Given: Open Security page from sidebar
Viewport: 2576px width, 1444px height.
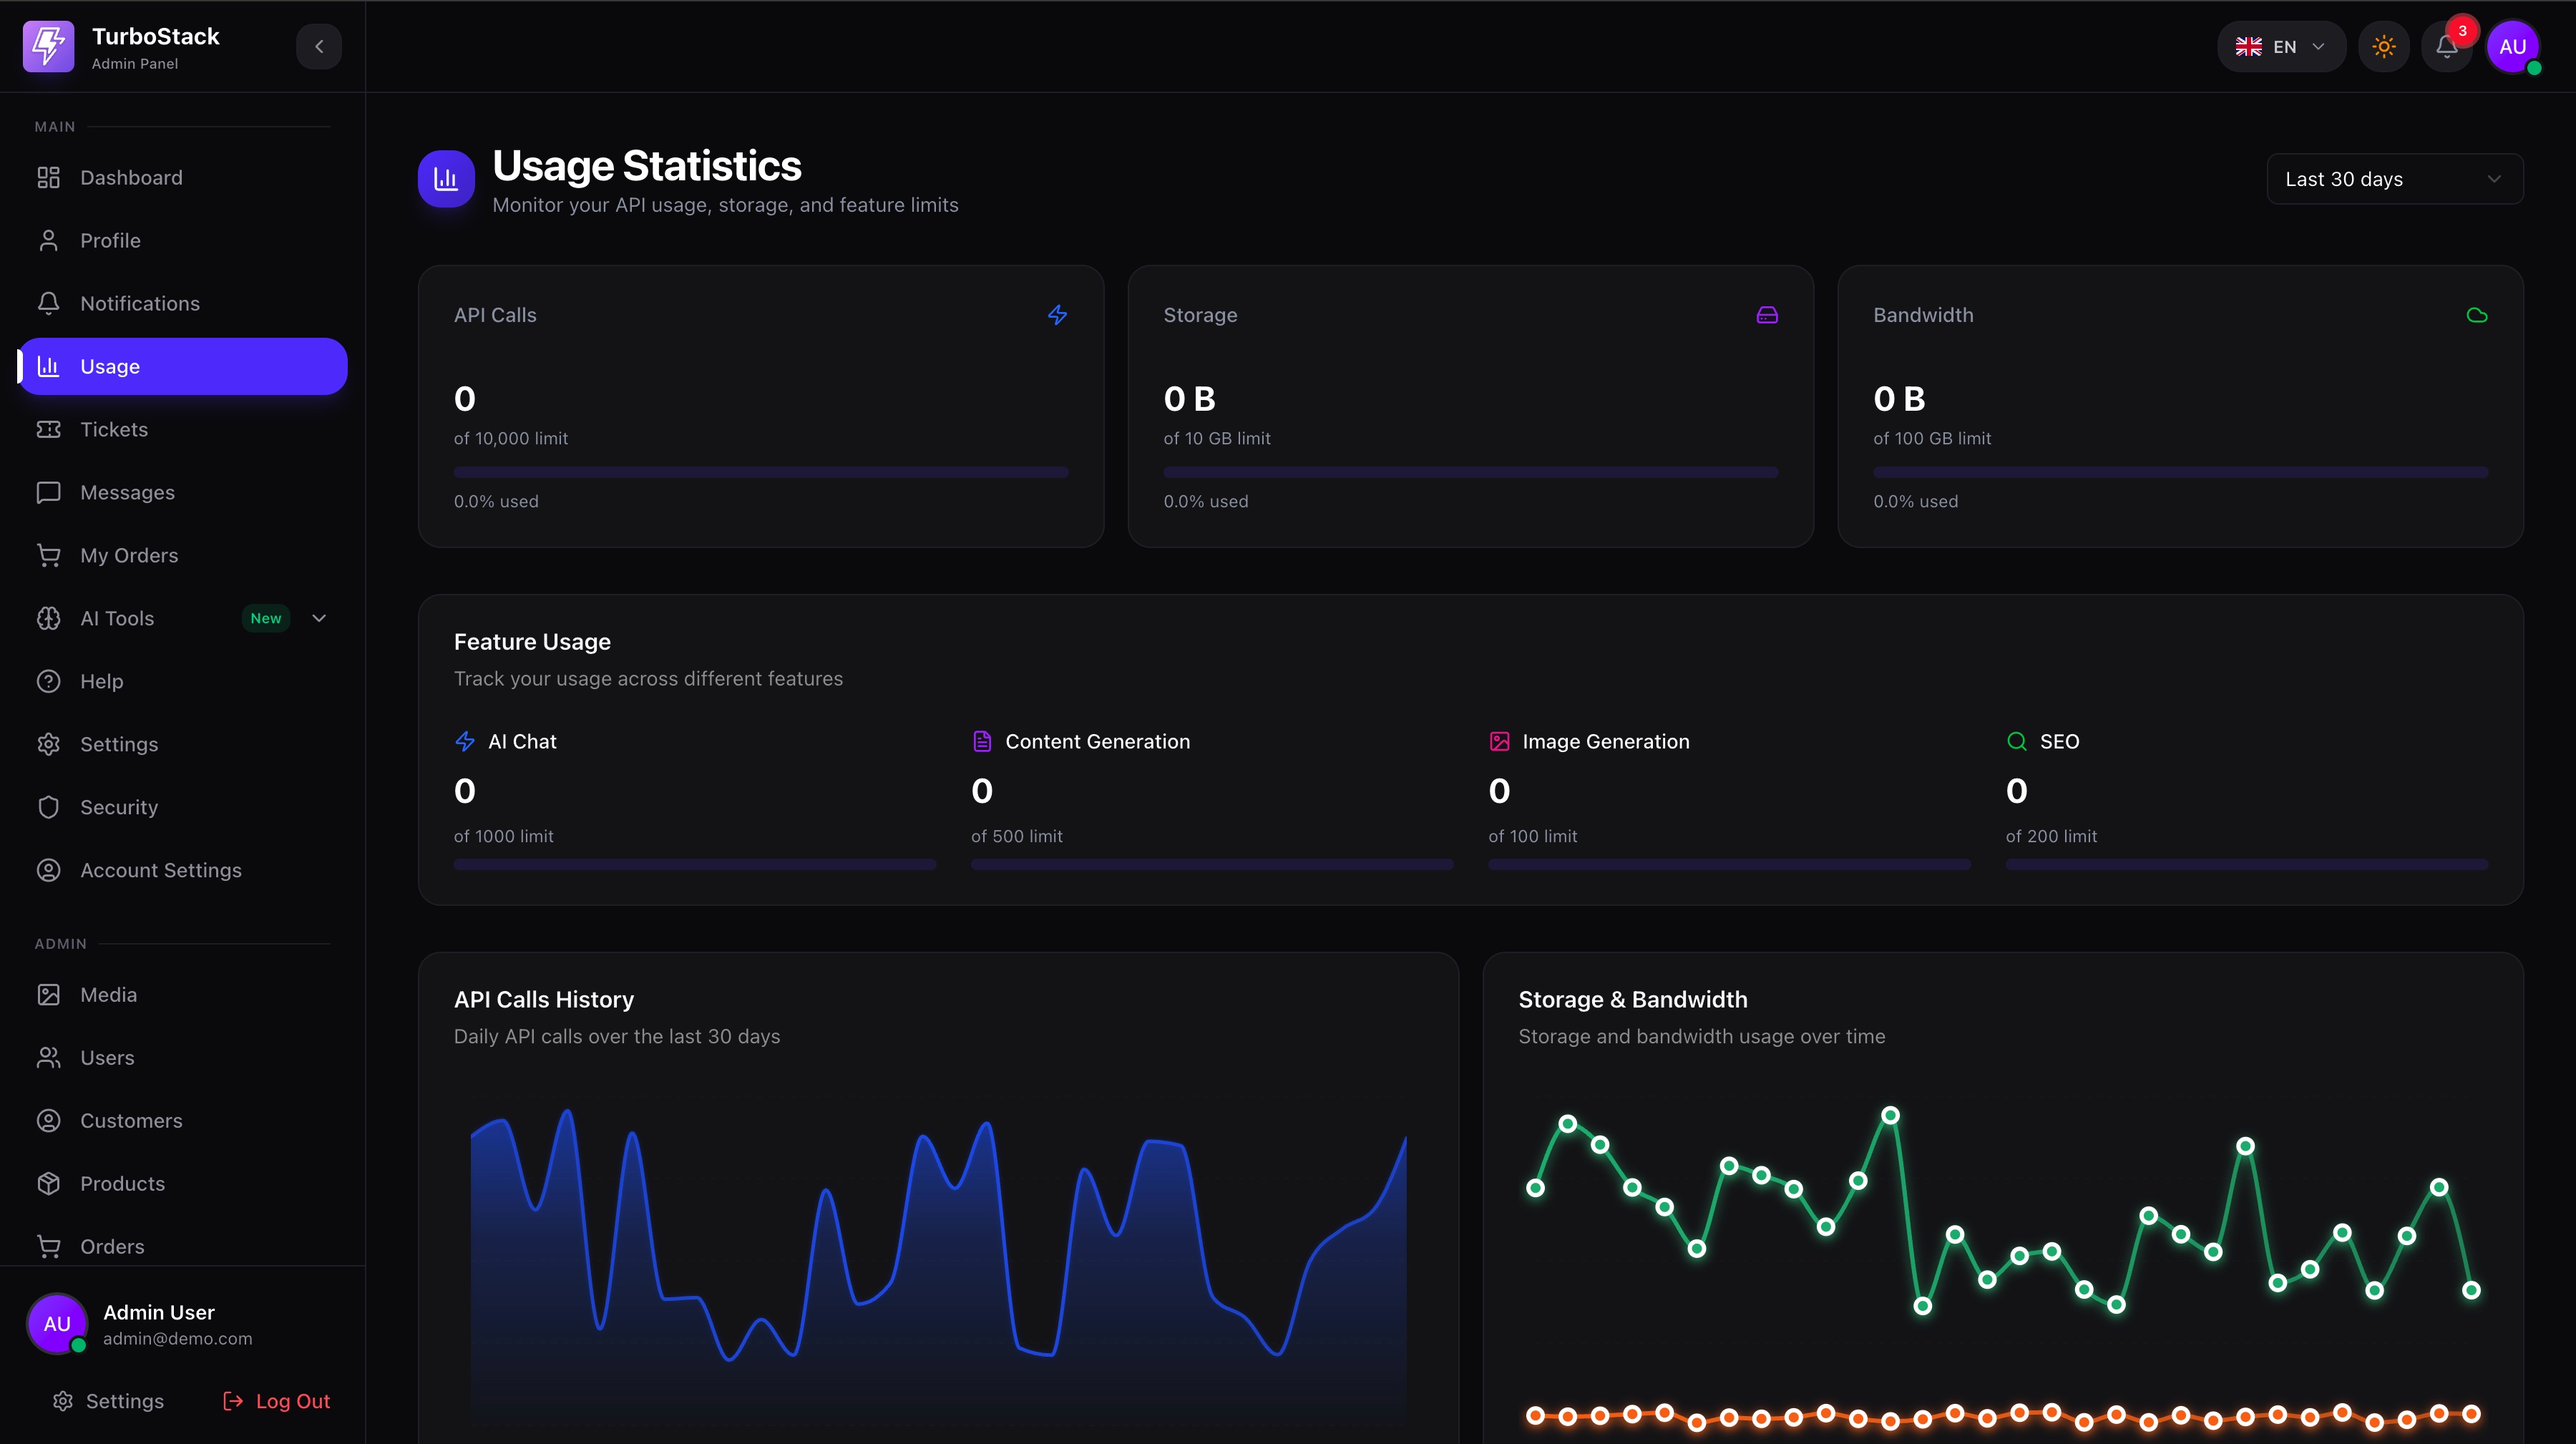Looking at the screenshot, I should (x=119, y=807).
